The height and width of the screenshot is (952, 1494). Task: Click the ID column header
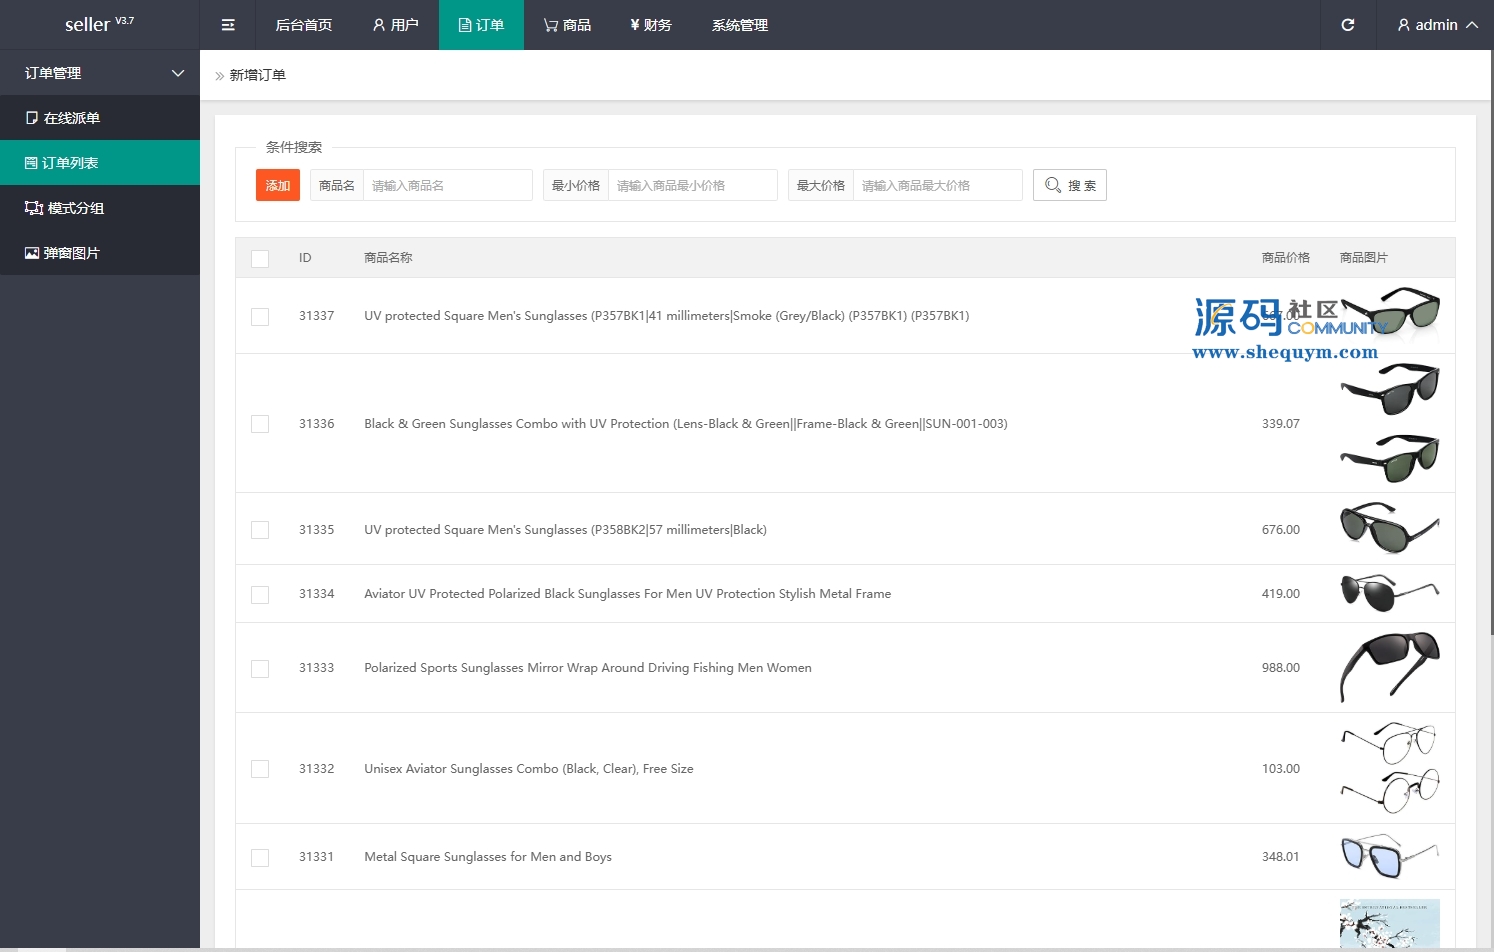(x=305, y=258)
